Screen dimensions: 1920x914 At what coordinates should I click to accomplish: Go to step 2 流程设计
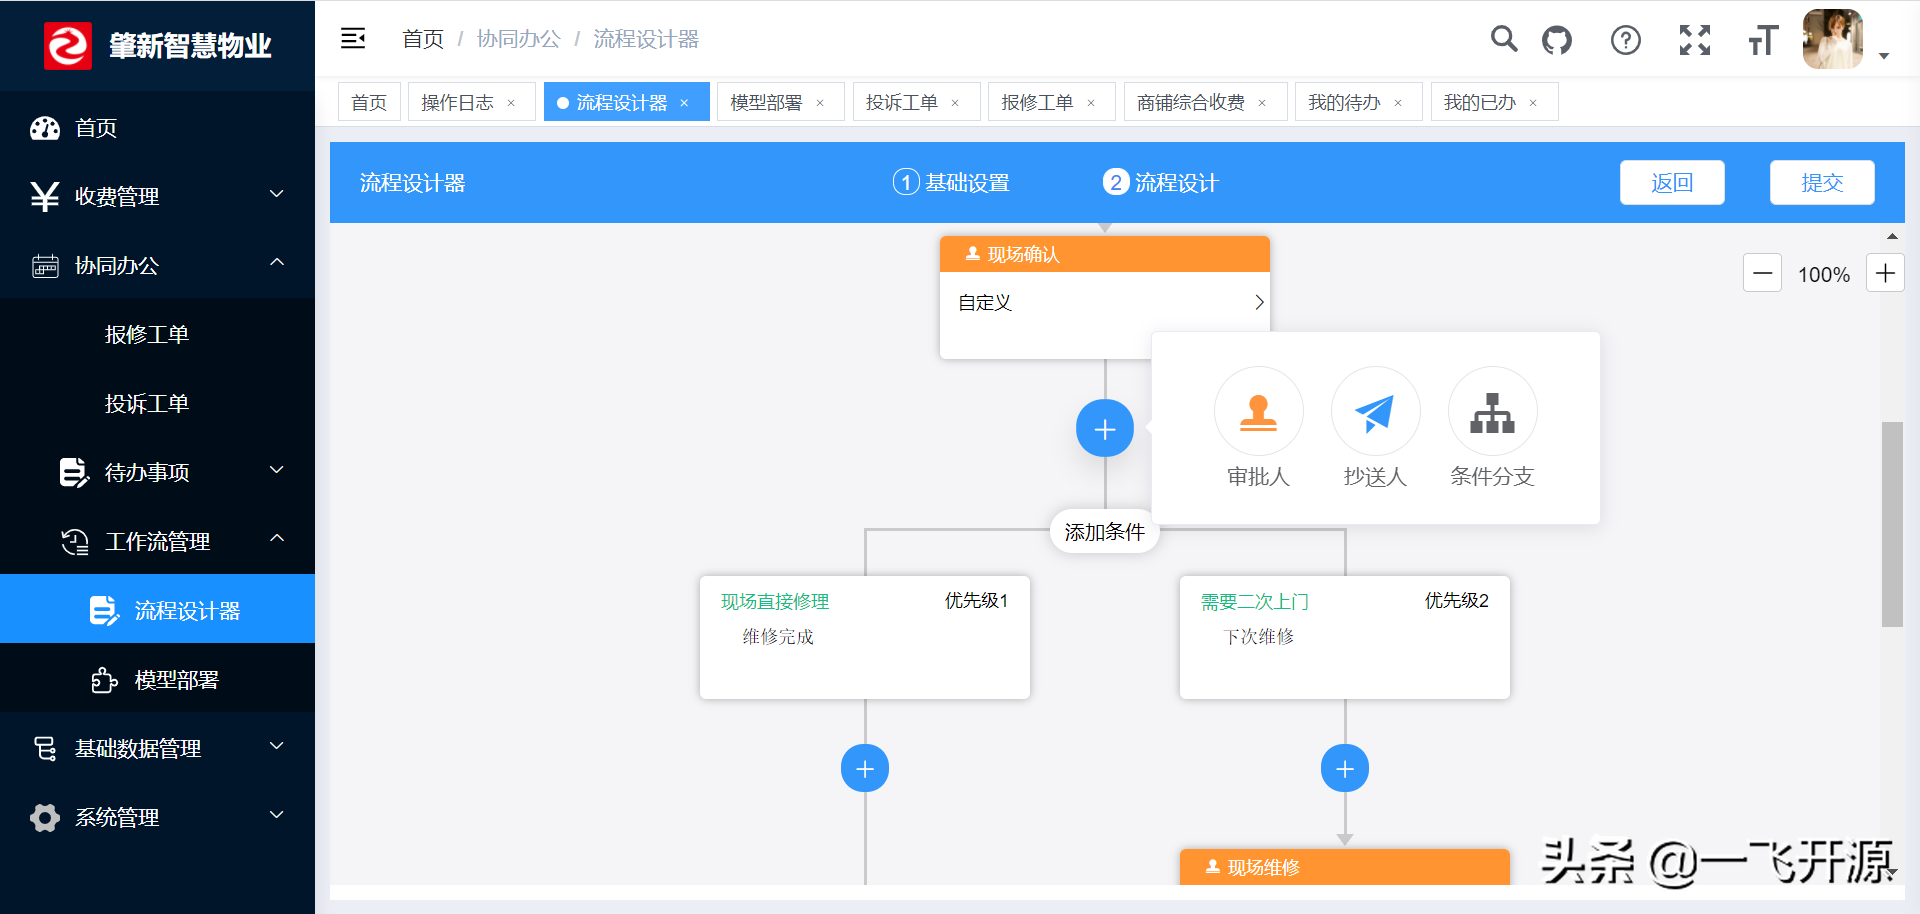tap(1161, 182)
